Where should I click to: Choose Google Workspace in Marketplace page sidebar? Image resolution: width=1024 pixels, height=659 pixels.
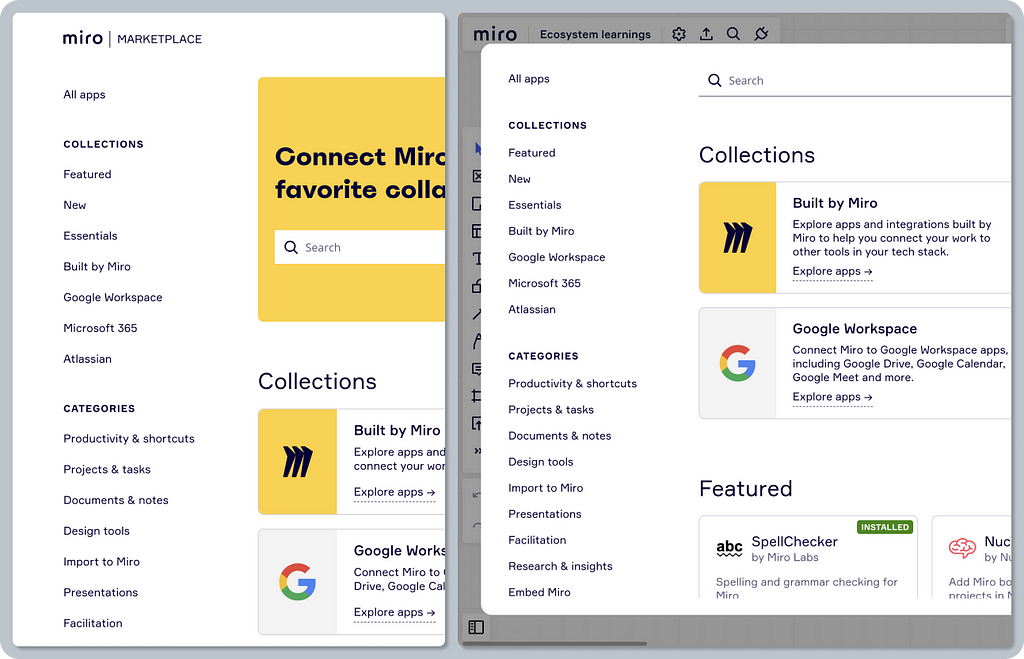pyautogui.click(x=113, y=297)
